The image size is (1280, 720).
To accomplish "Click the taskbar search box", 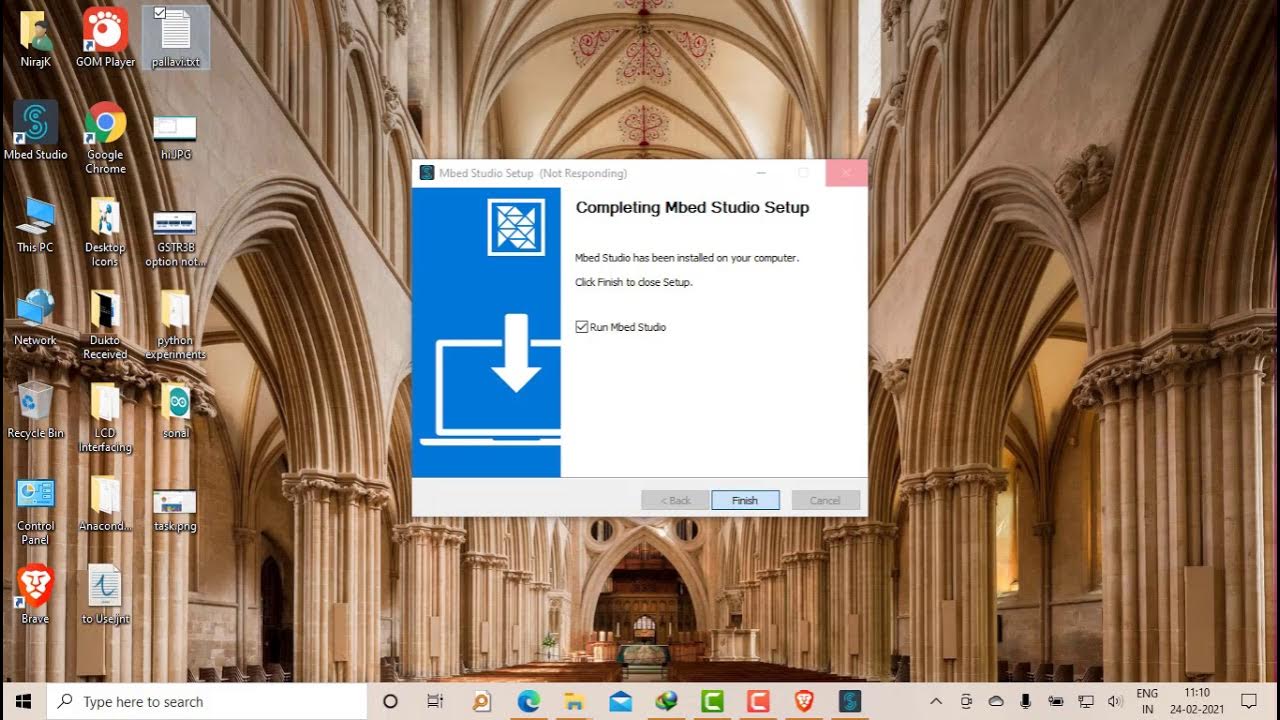I will [x=207, y=701].
